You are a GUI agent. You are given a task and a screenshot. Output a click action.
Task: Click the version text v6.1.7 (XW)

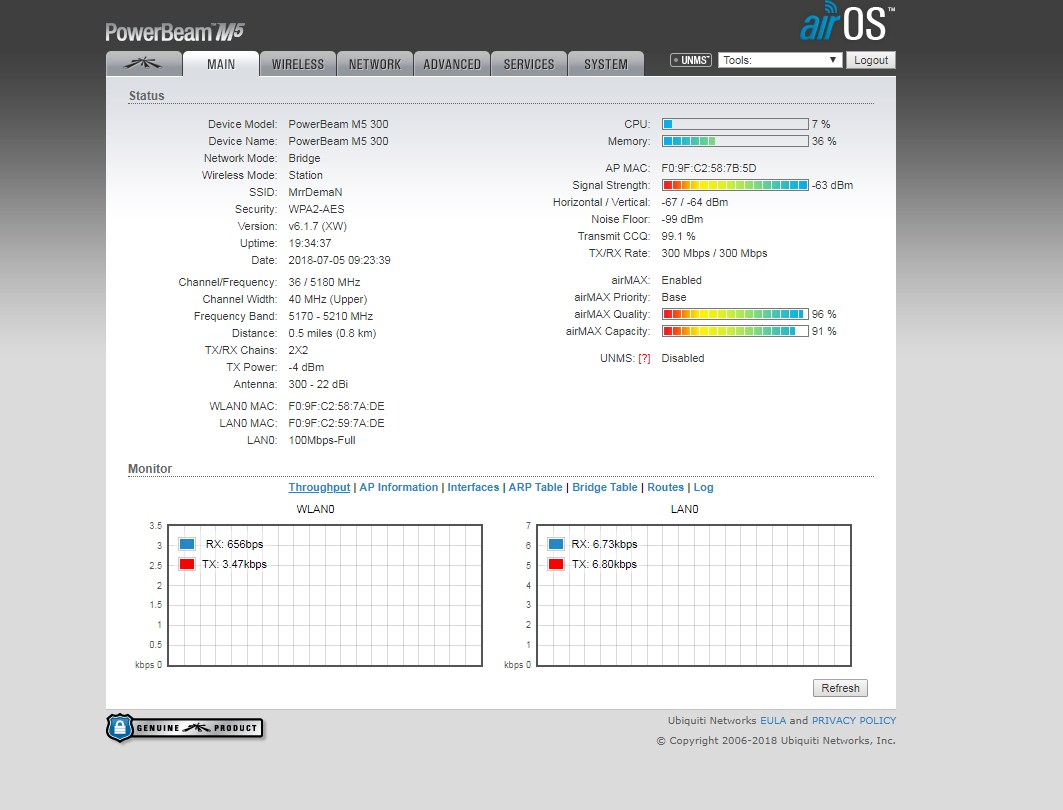coord(317,226)
